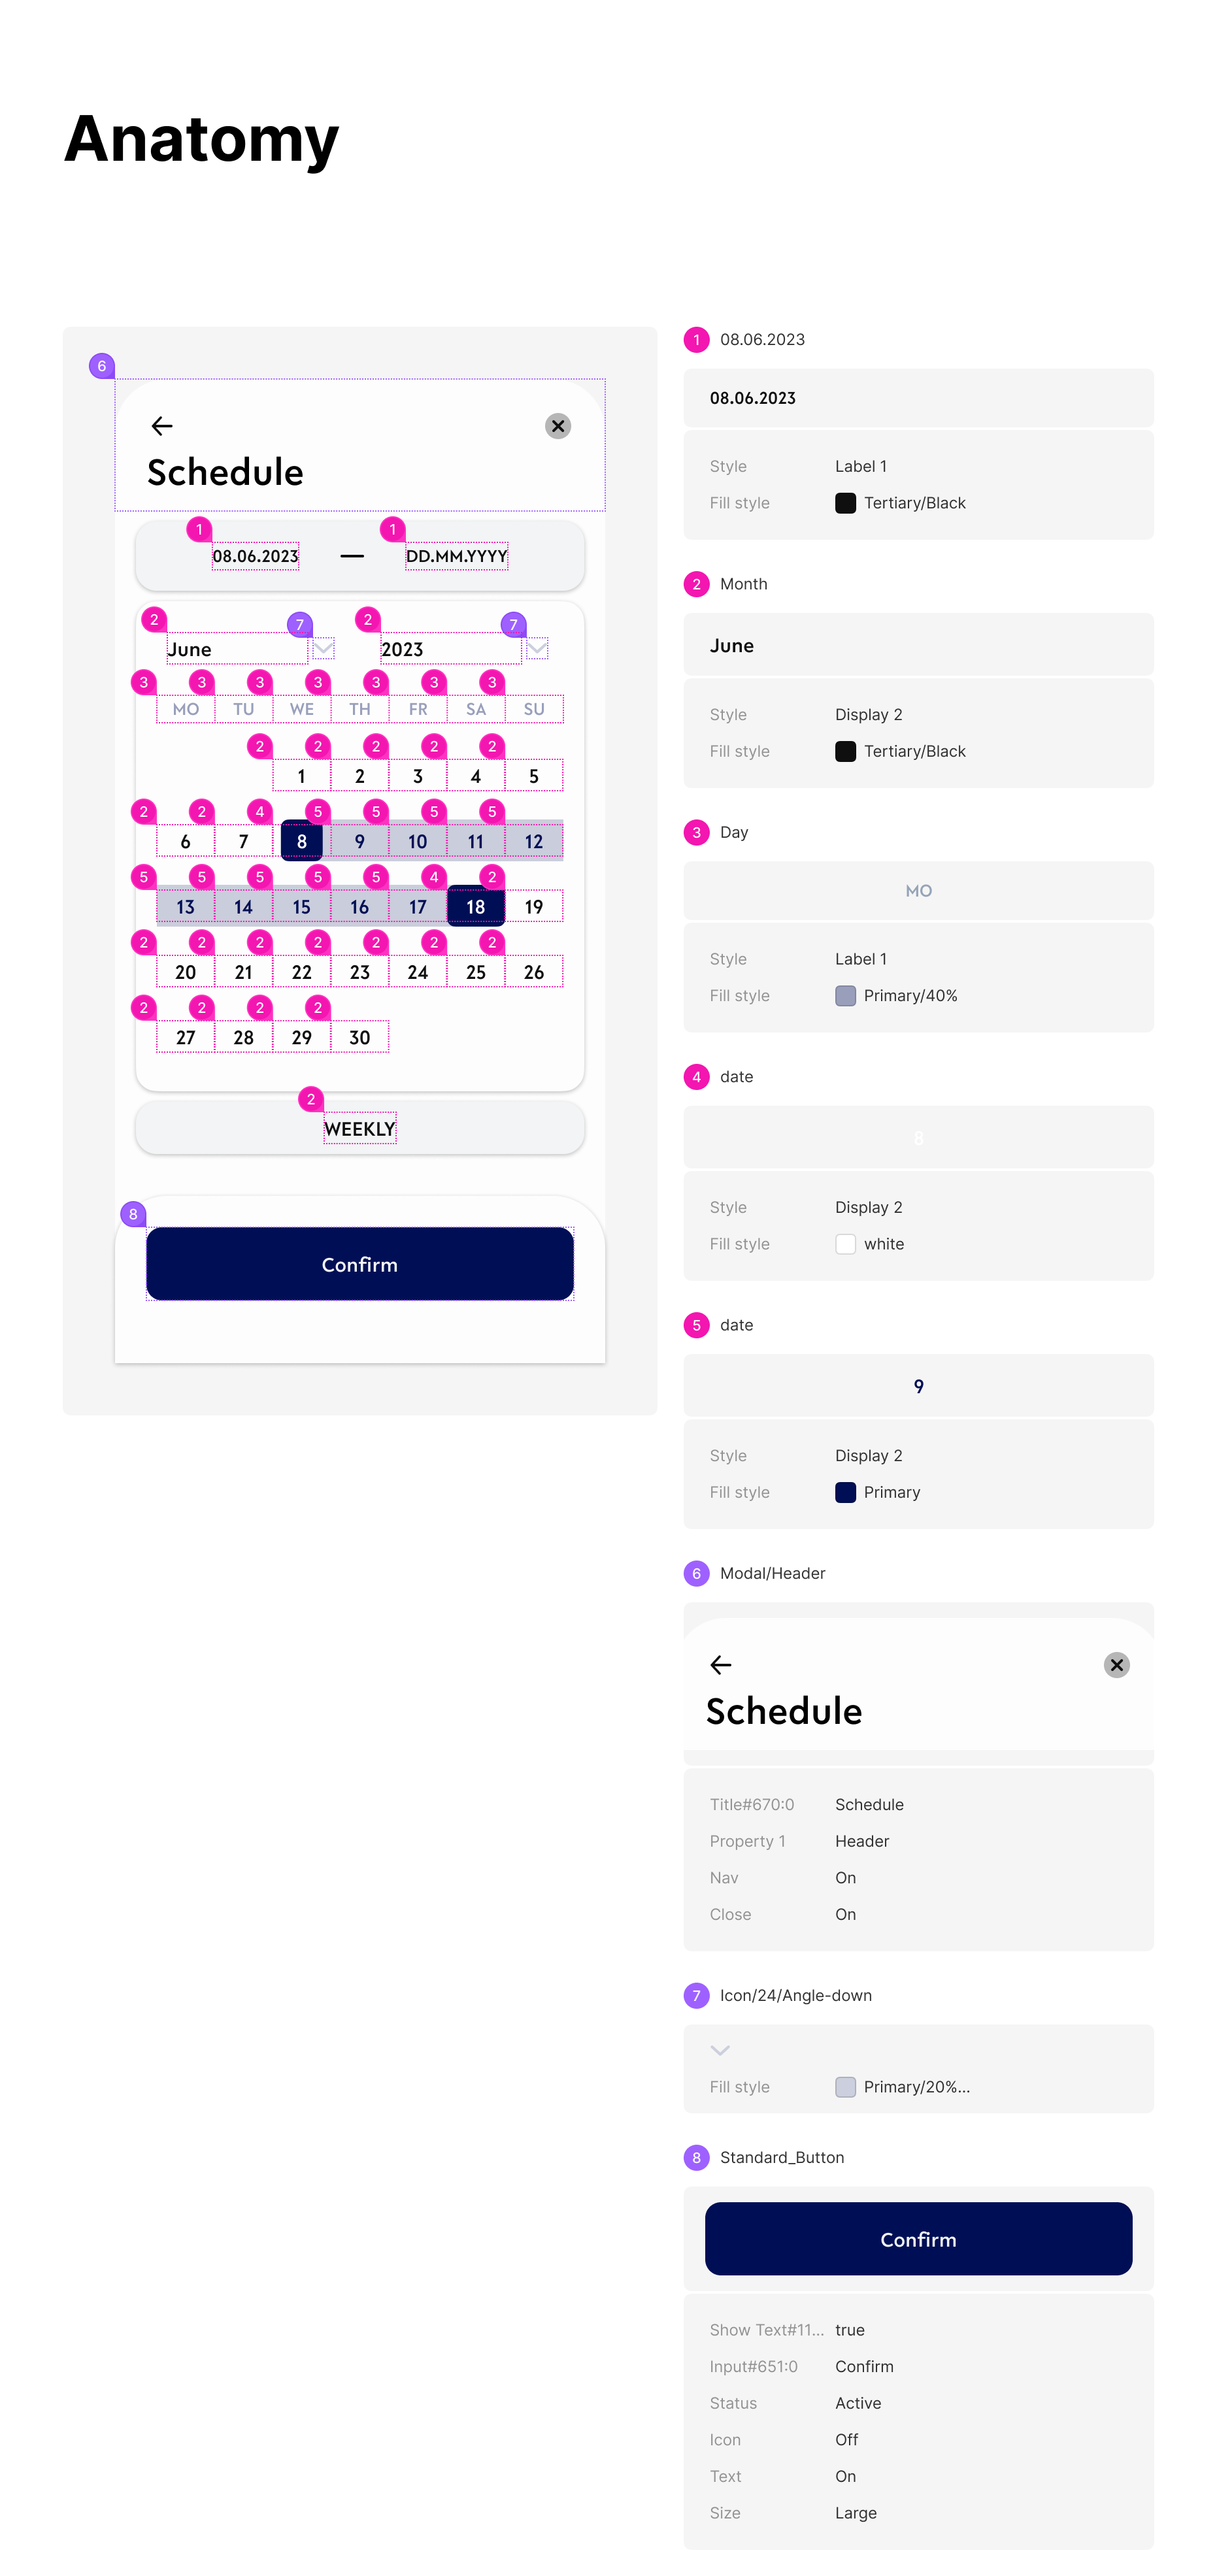Click the Primary/20% swatch under Icon/24/Angle-down
1217x2576 pixels.
845,2087
